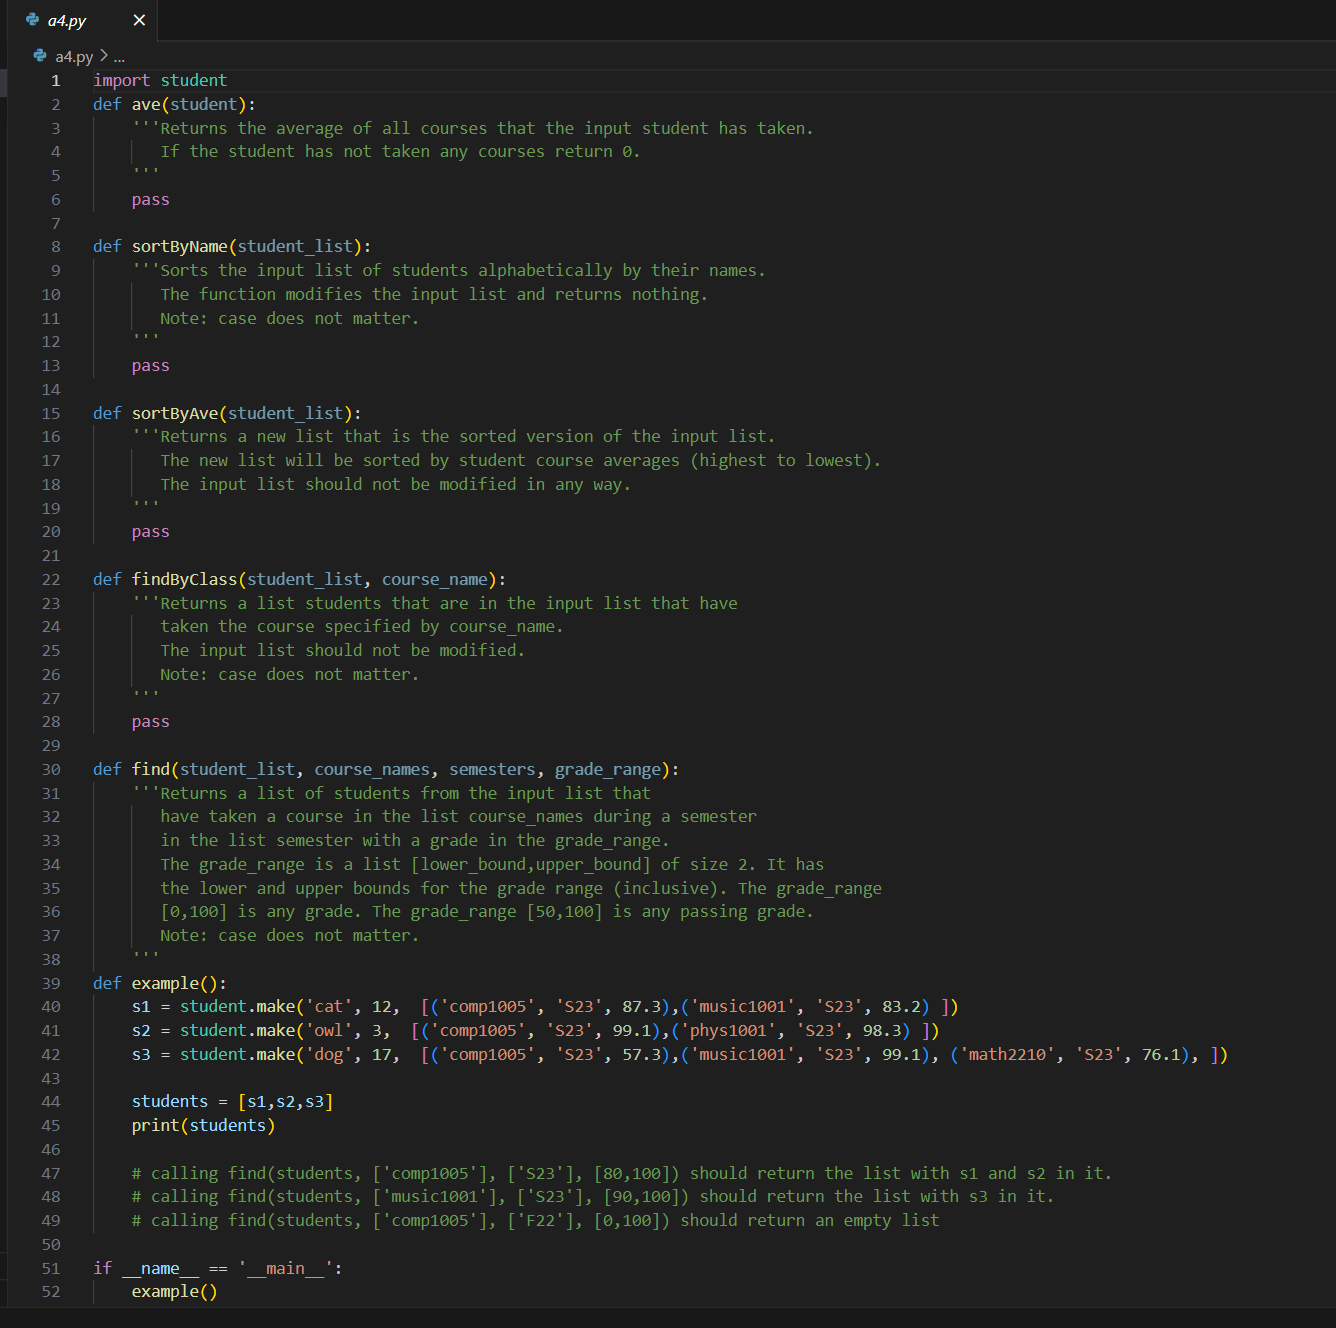The width and height of the screenshot is (1336, 1328).
Task: Click line number 15 in the gutter
Action: click(51, 413)
